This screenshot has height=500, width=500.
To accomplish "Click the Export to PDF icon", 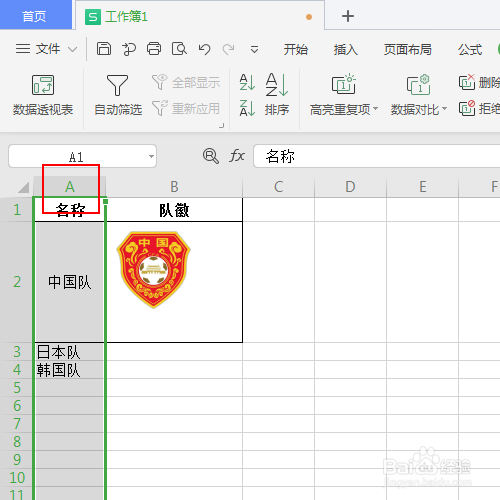I will pyautogui.click(x=129, y=49).
